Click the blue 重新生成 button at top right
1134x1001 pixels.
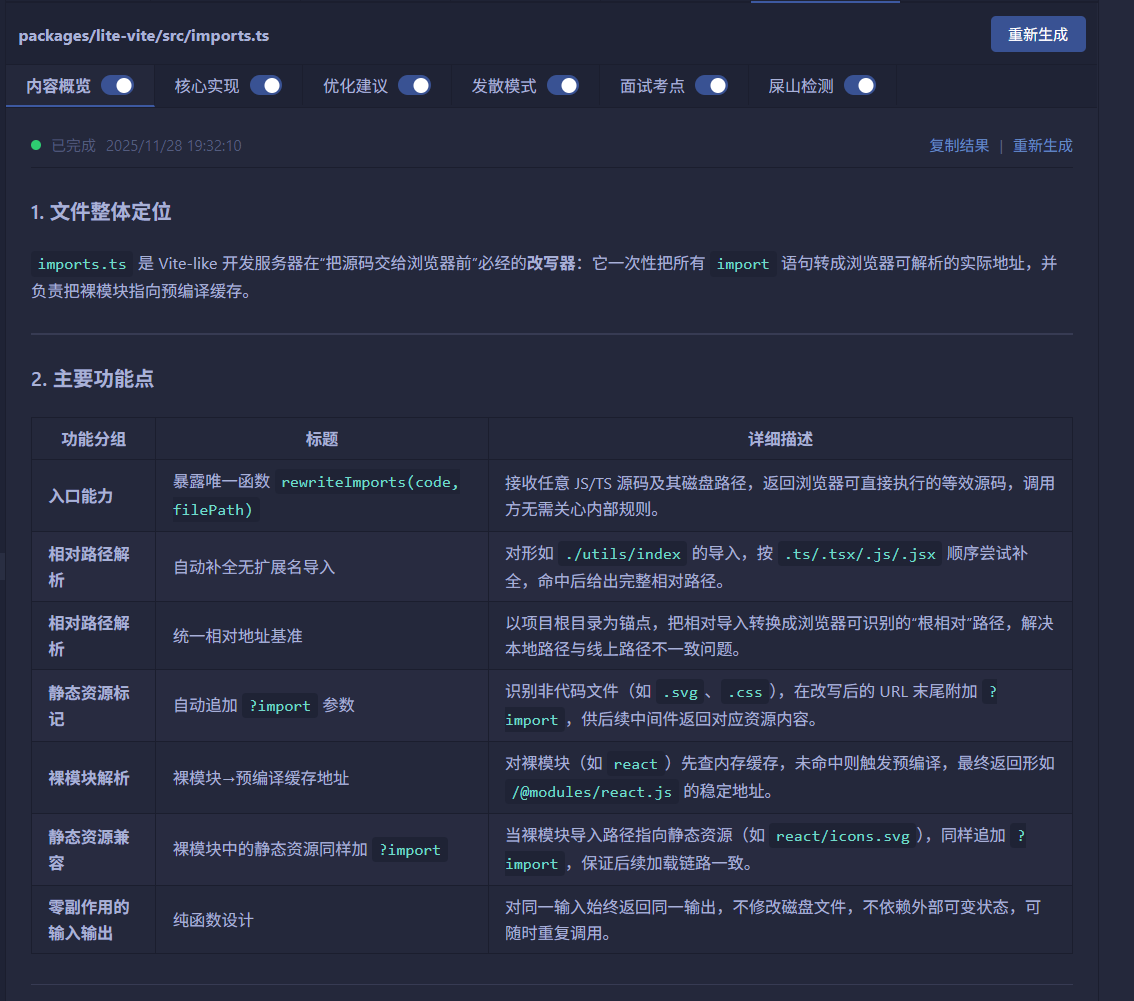point(1038,33)
